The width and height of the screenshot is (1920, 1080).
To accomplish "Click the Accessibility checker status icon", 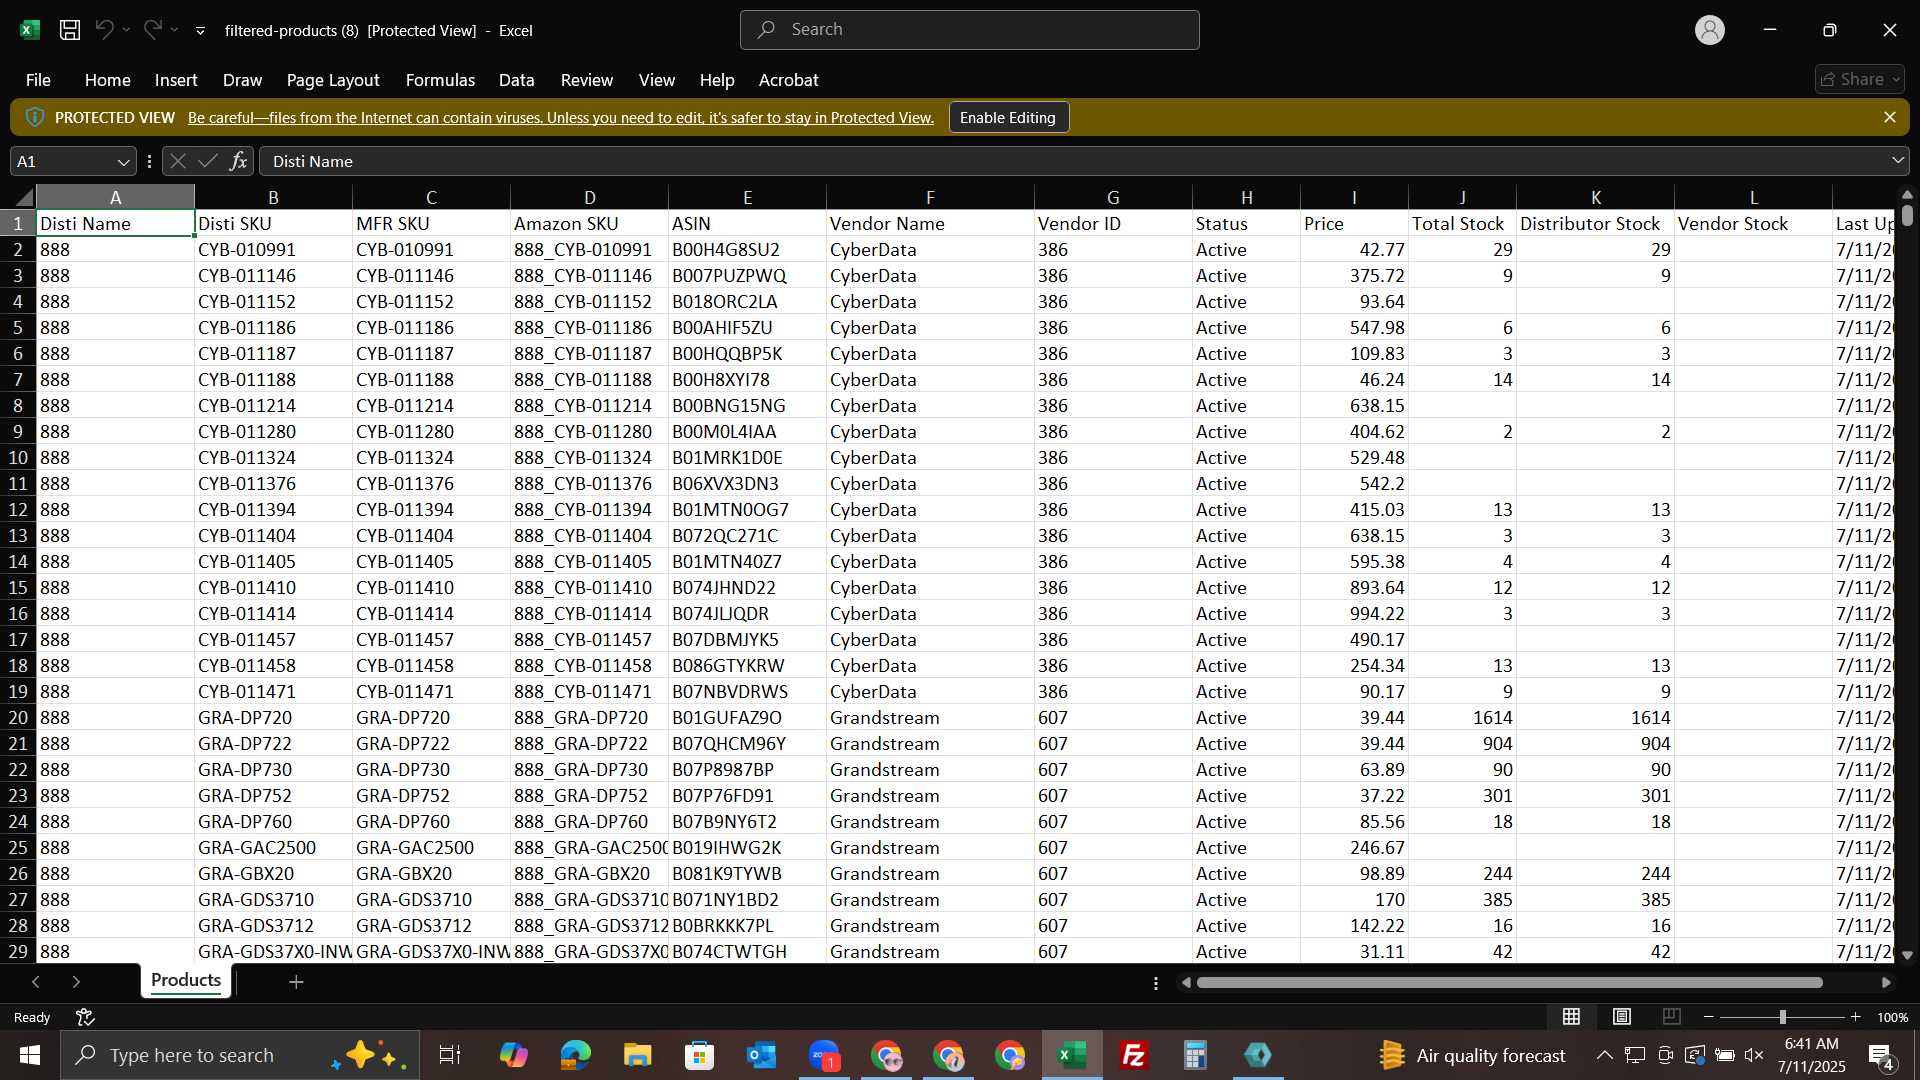I will 85,1017.
